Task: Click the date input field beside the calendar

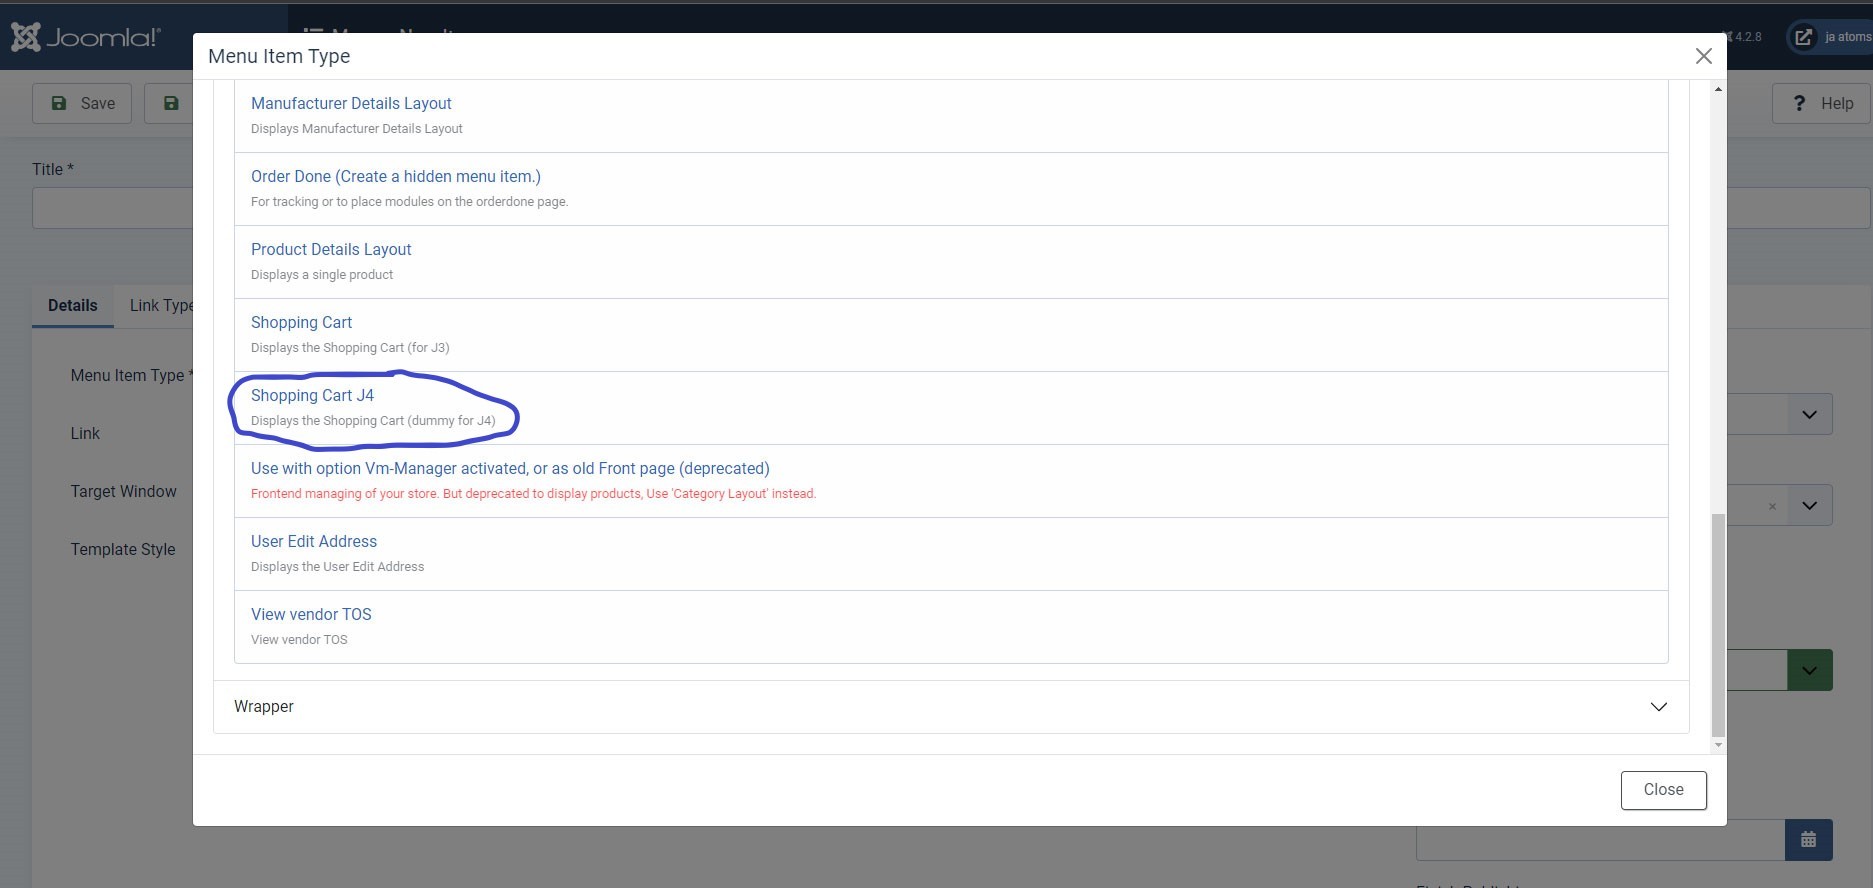Action: tap(1600, 840)
